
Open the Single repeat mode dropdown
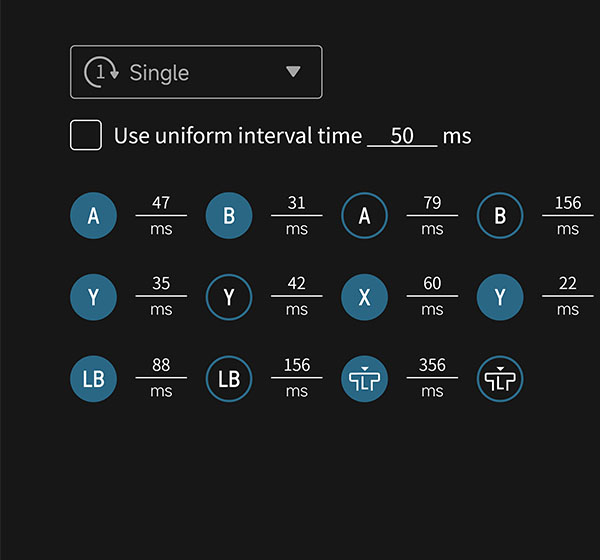196,72
